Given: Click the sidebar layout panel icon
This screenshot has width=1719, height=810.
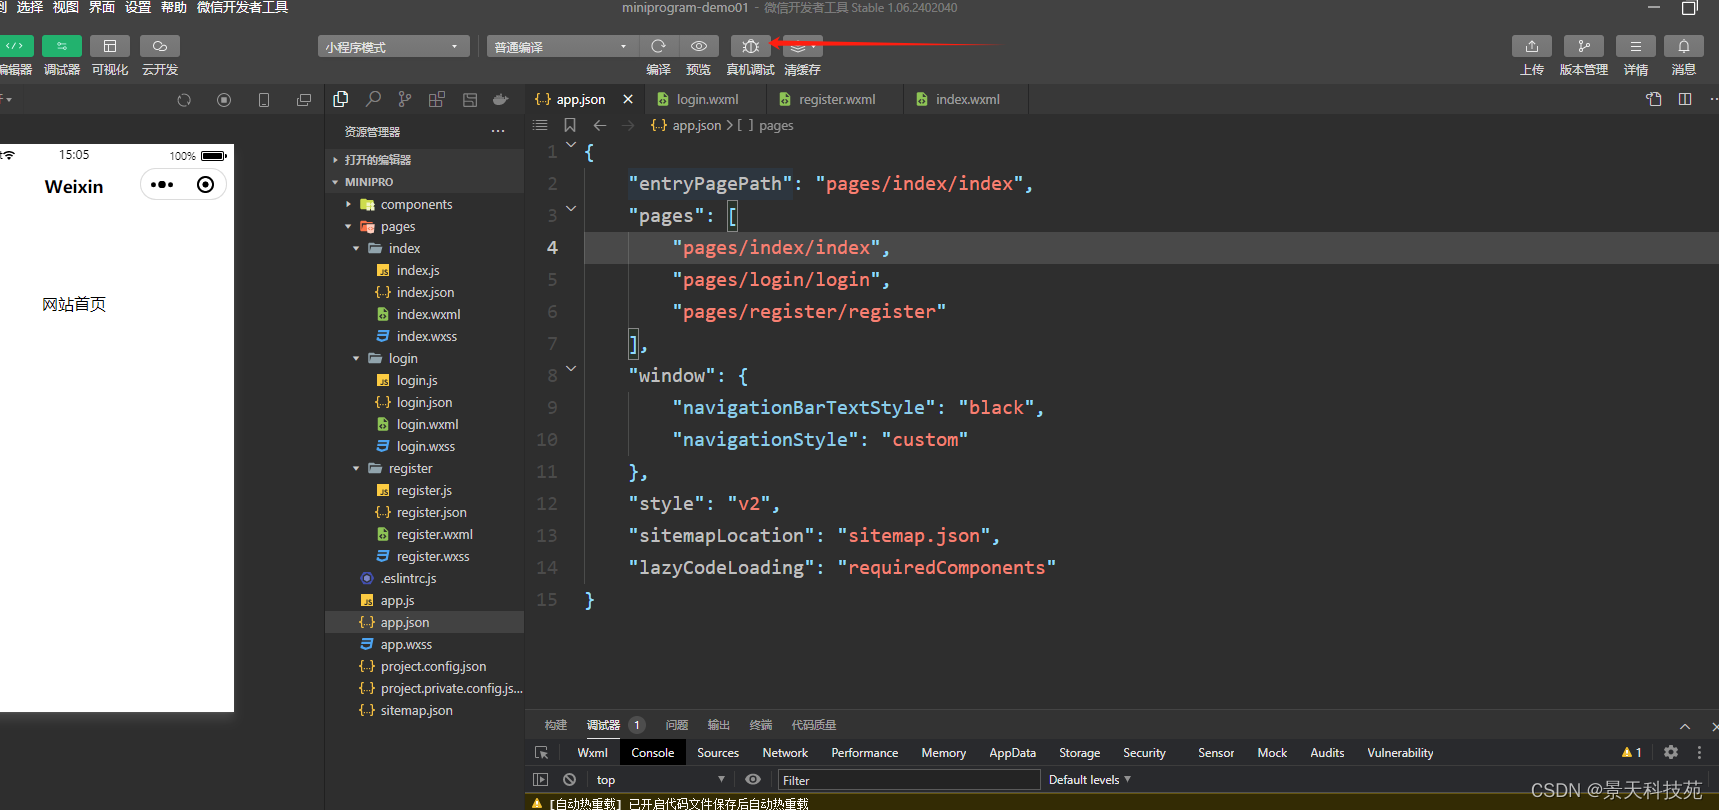Looking at the screenshot, I should (470, 99).
